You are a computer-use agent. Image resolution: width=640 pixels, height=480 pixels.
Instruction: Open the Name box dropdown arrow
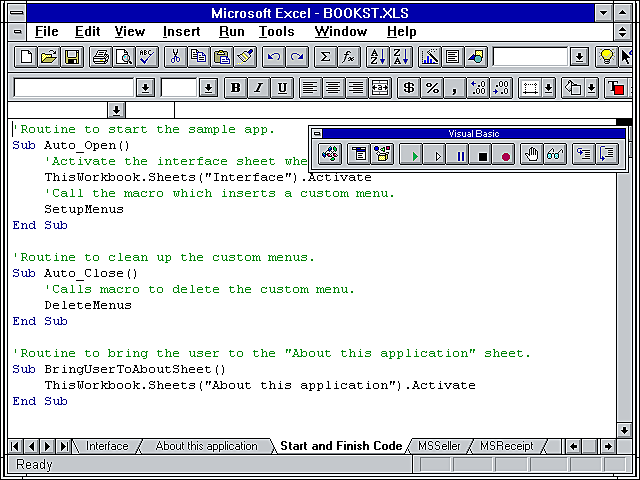coord(116,110)
